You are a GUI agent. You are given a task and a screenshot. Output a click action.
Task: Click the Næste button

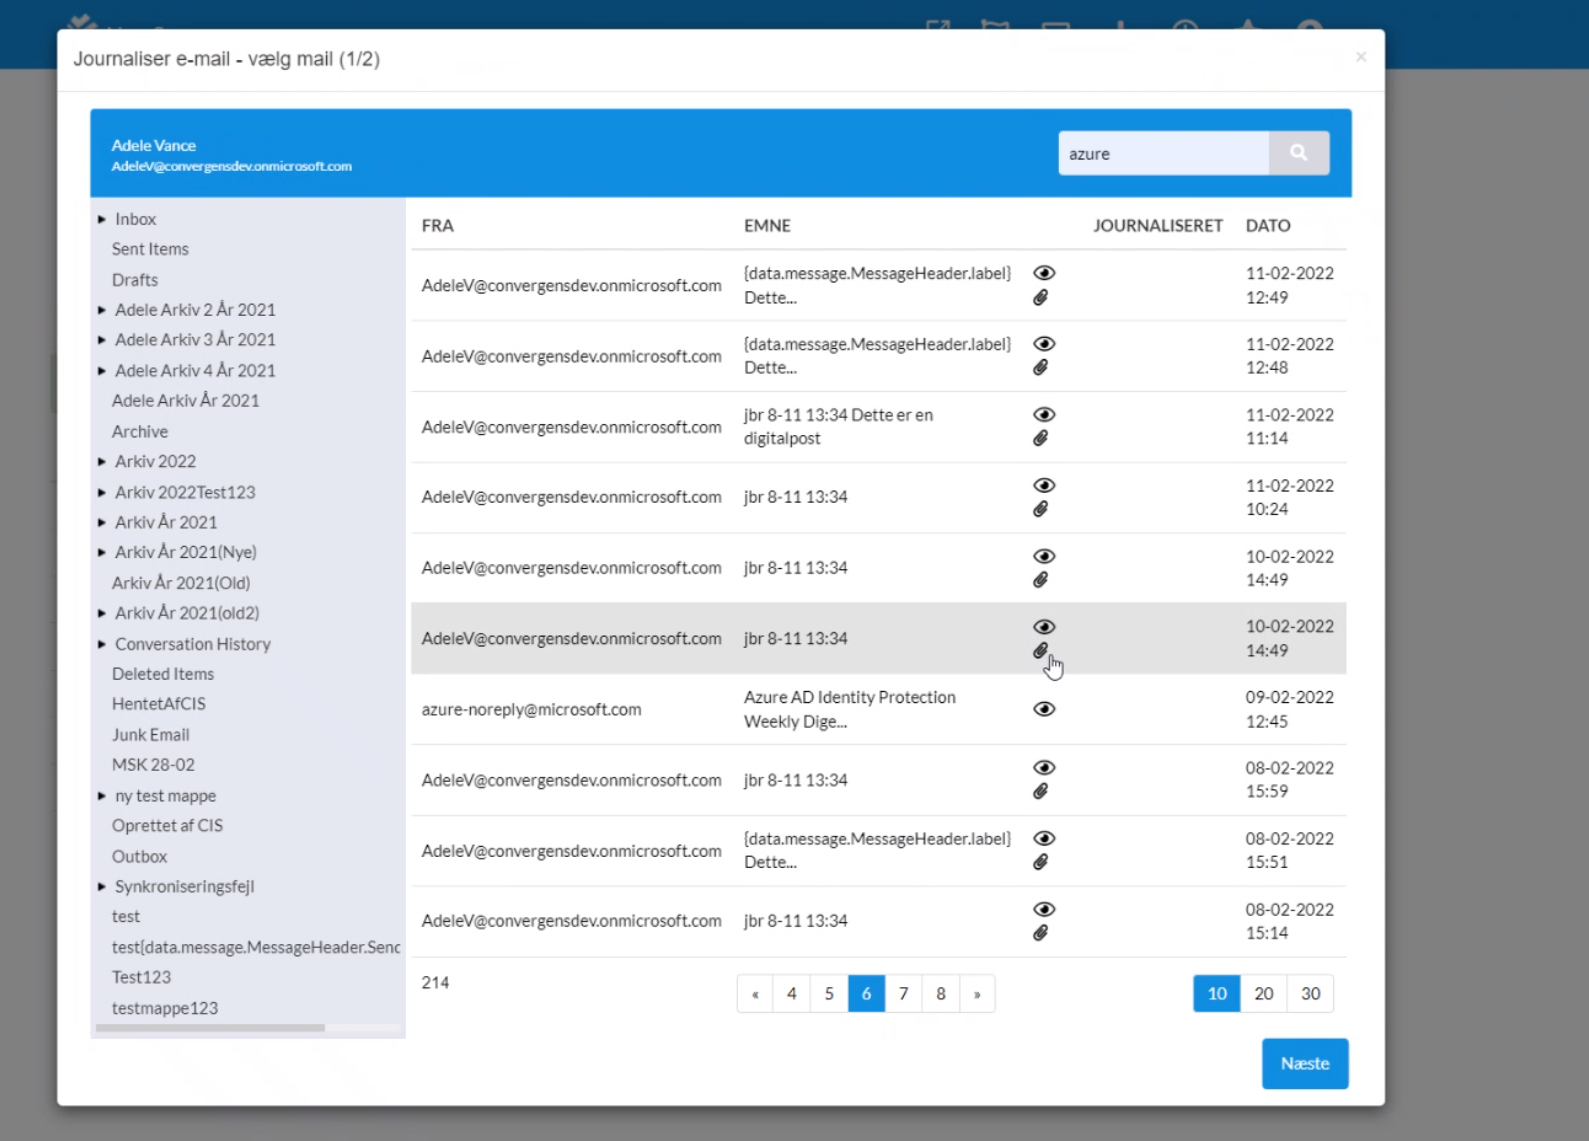[x=1304, y=1064]
